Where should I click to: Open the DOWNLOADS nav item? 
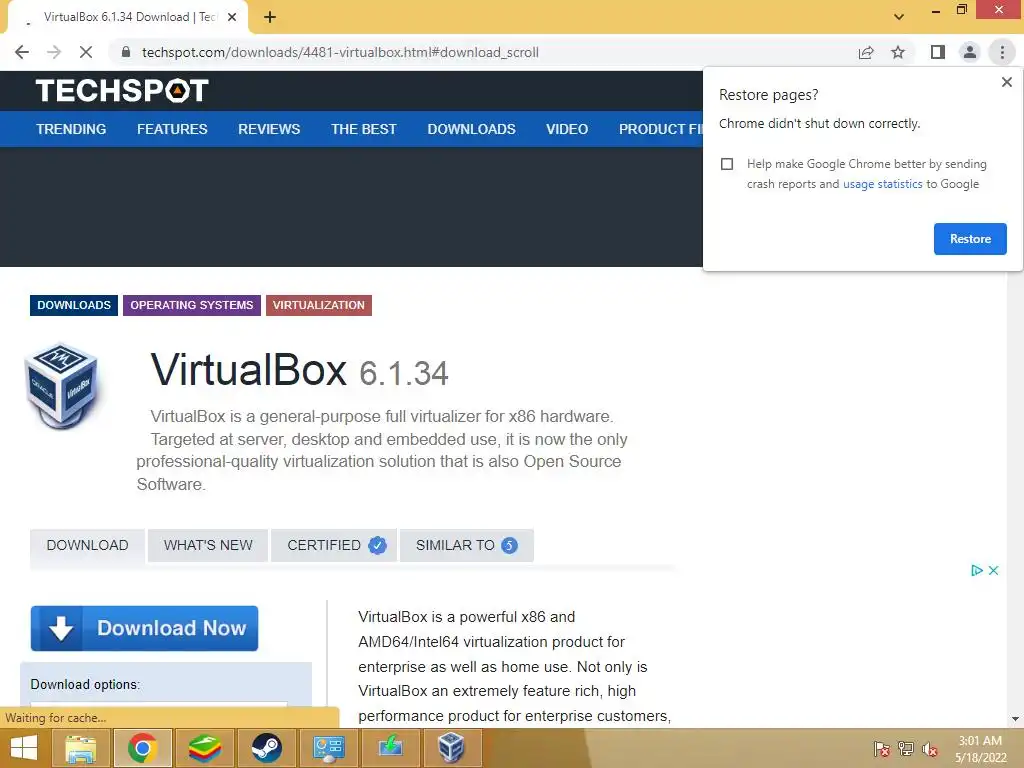point(472,129)
